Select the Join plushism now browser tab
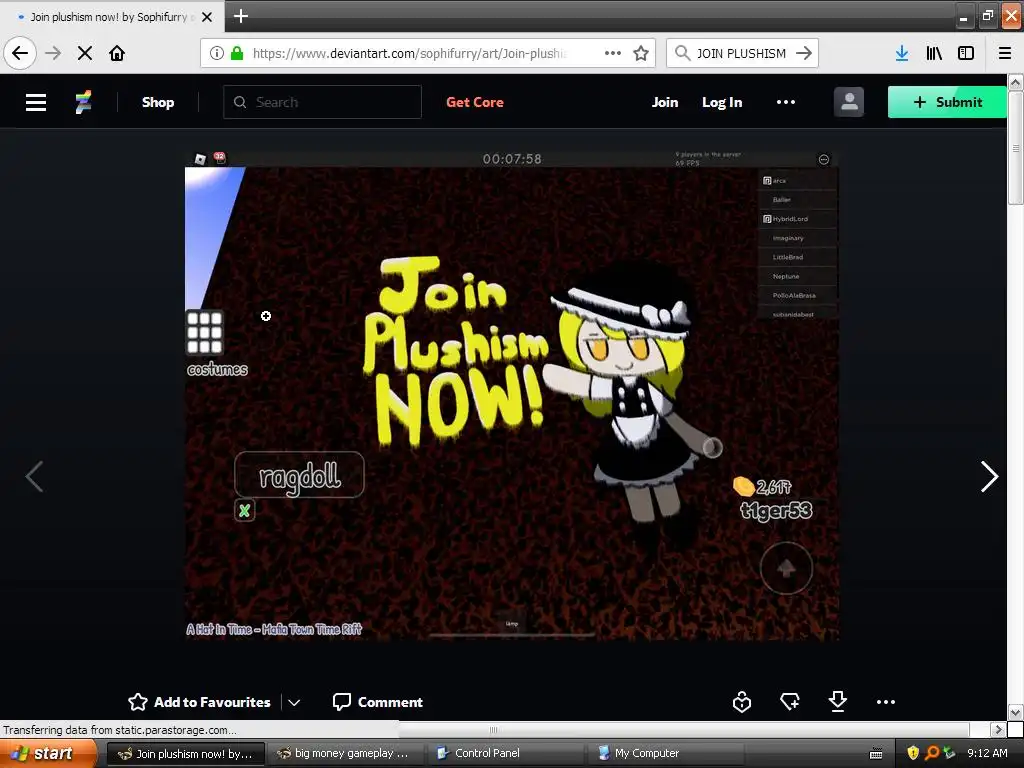The width and height of the screenshot is (1024, 768). (x=112, y=17)
